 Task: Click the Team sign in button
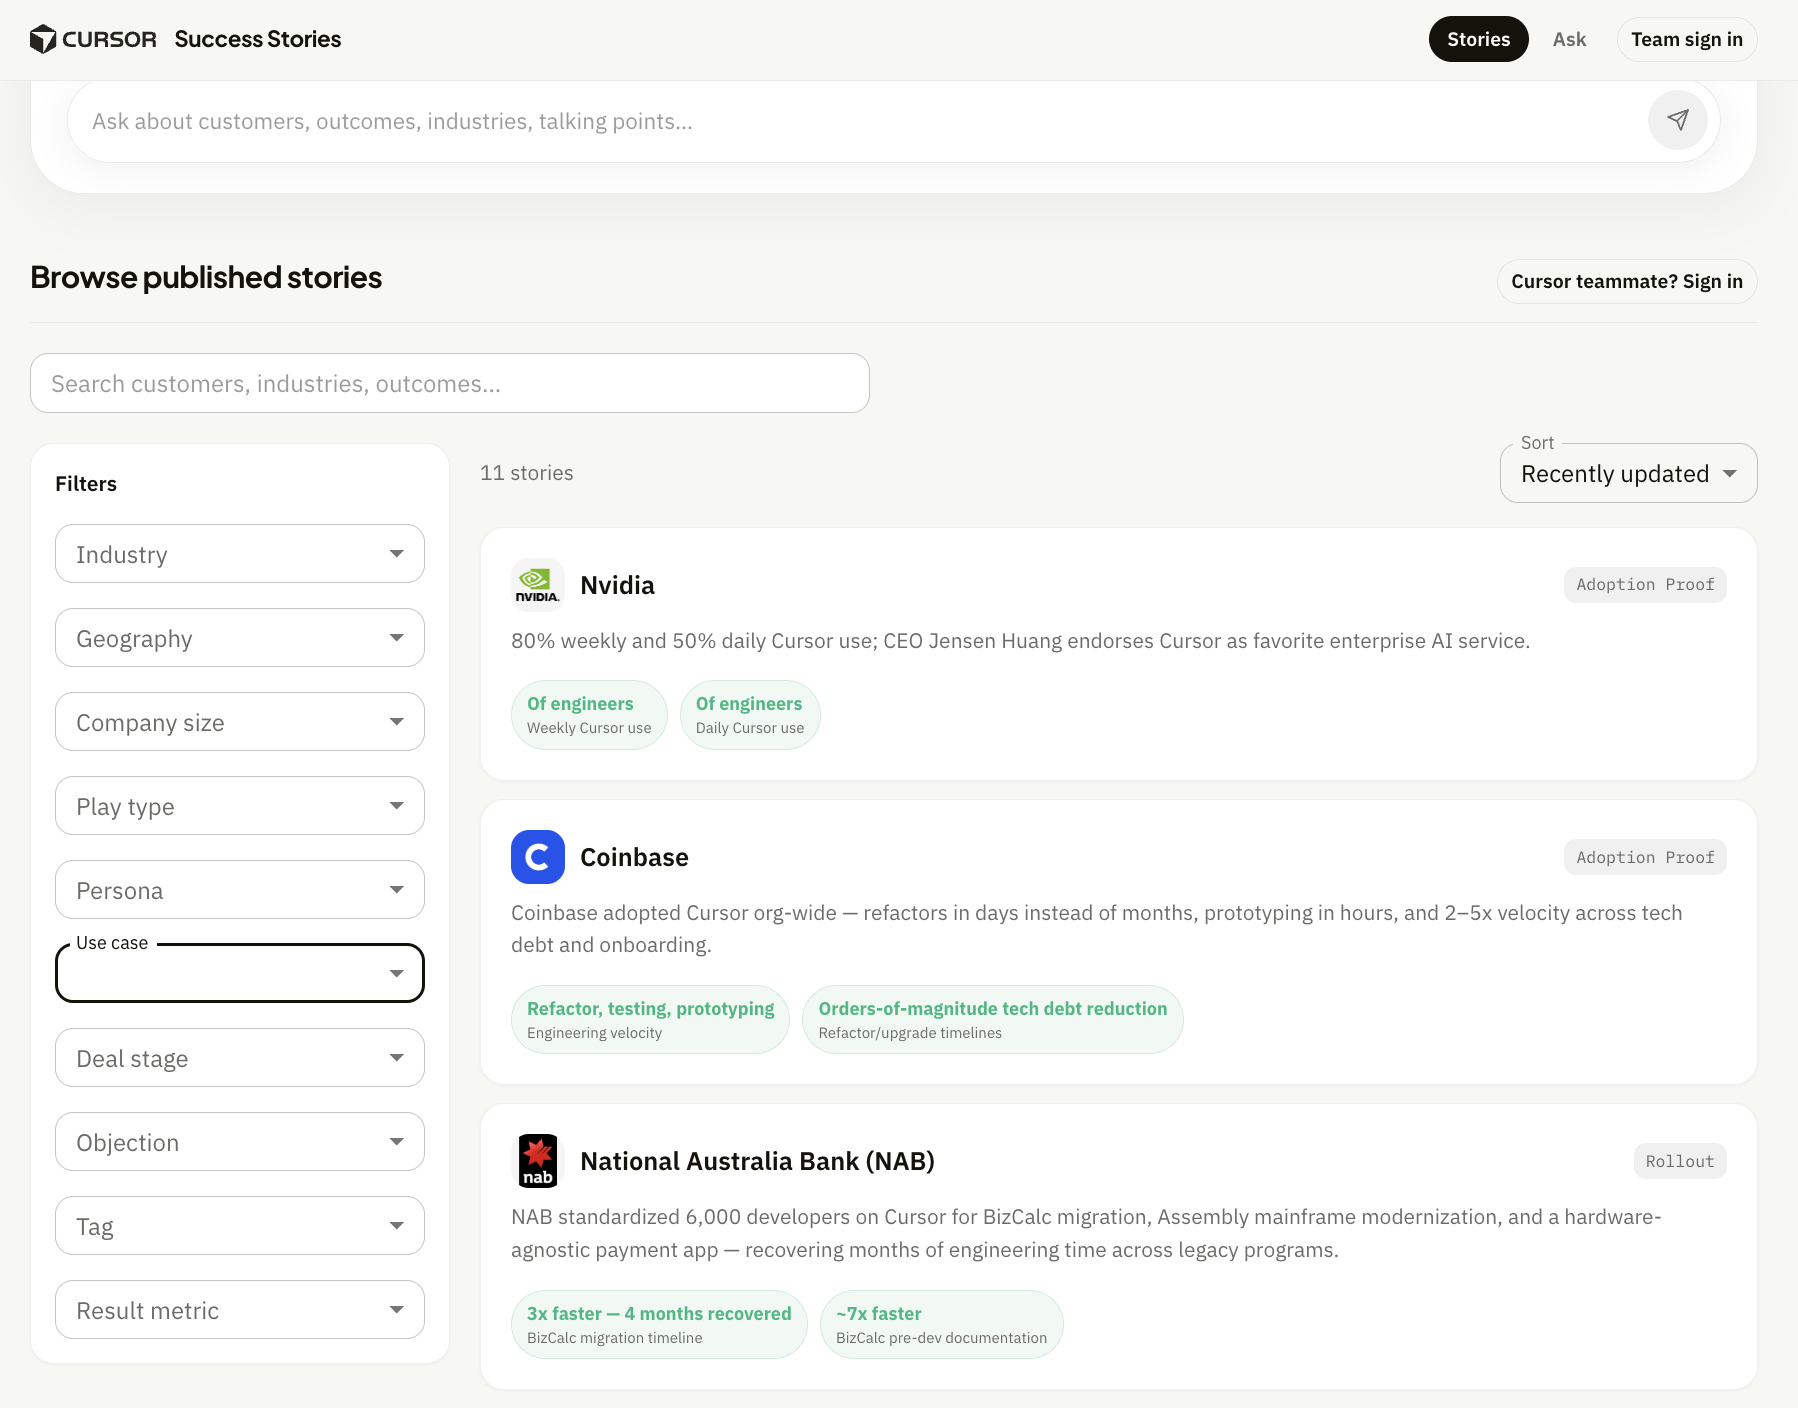click(x=1686, y=39)
